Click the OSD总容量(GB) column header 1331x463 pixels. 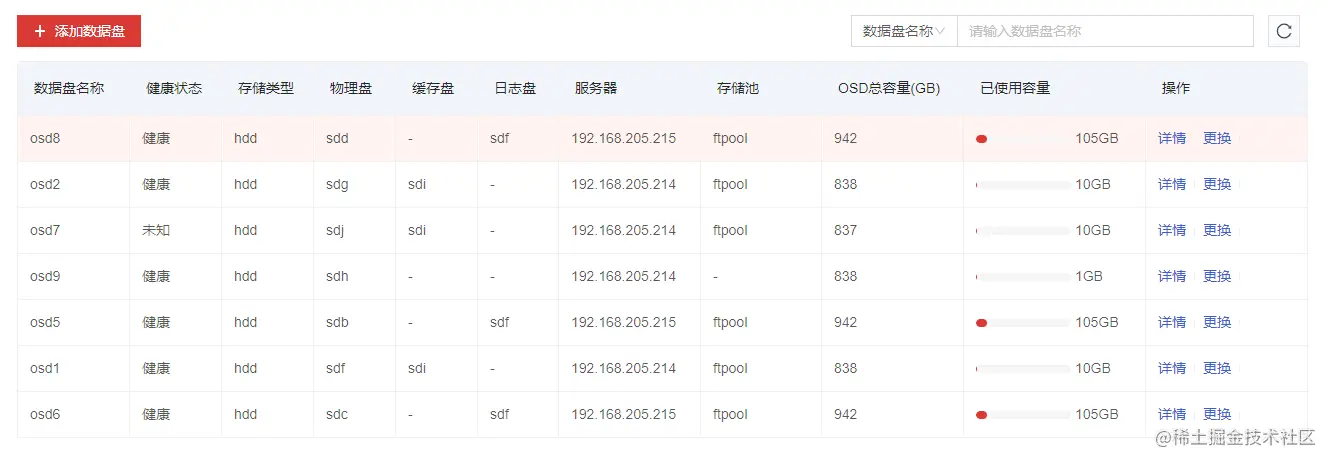pyautogui.click(x=889, y=88)
